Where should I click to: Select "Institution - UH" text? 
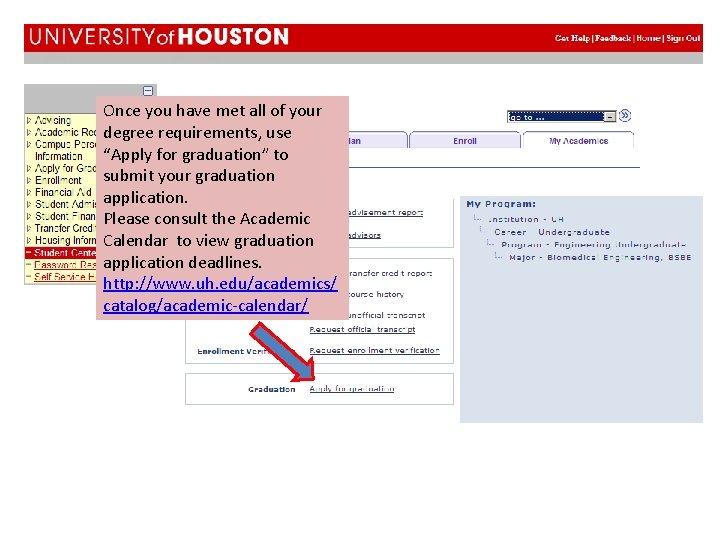[x=525, y=219]
